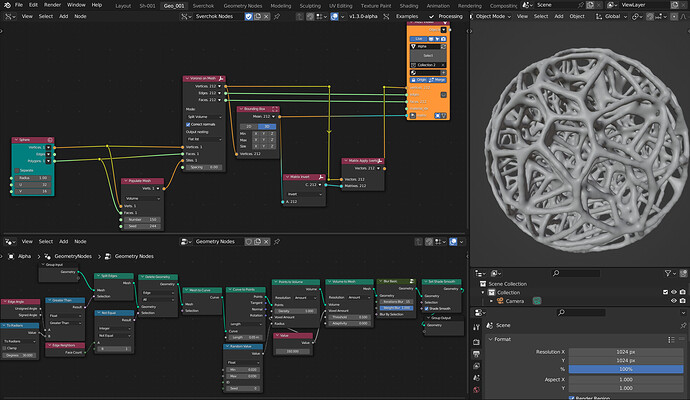
Task: Switch to the Sverchok workspace tab
Action: click(203, 6)
